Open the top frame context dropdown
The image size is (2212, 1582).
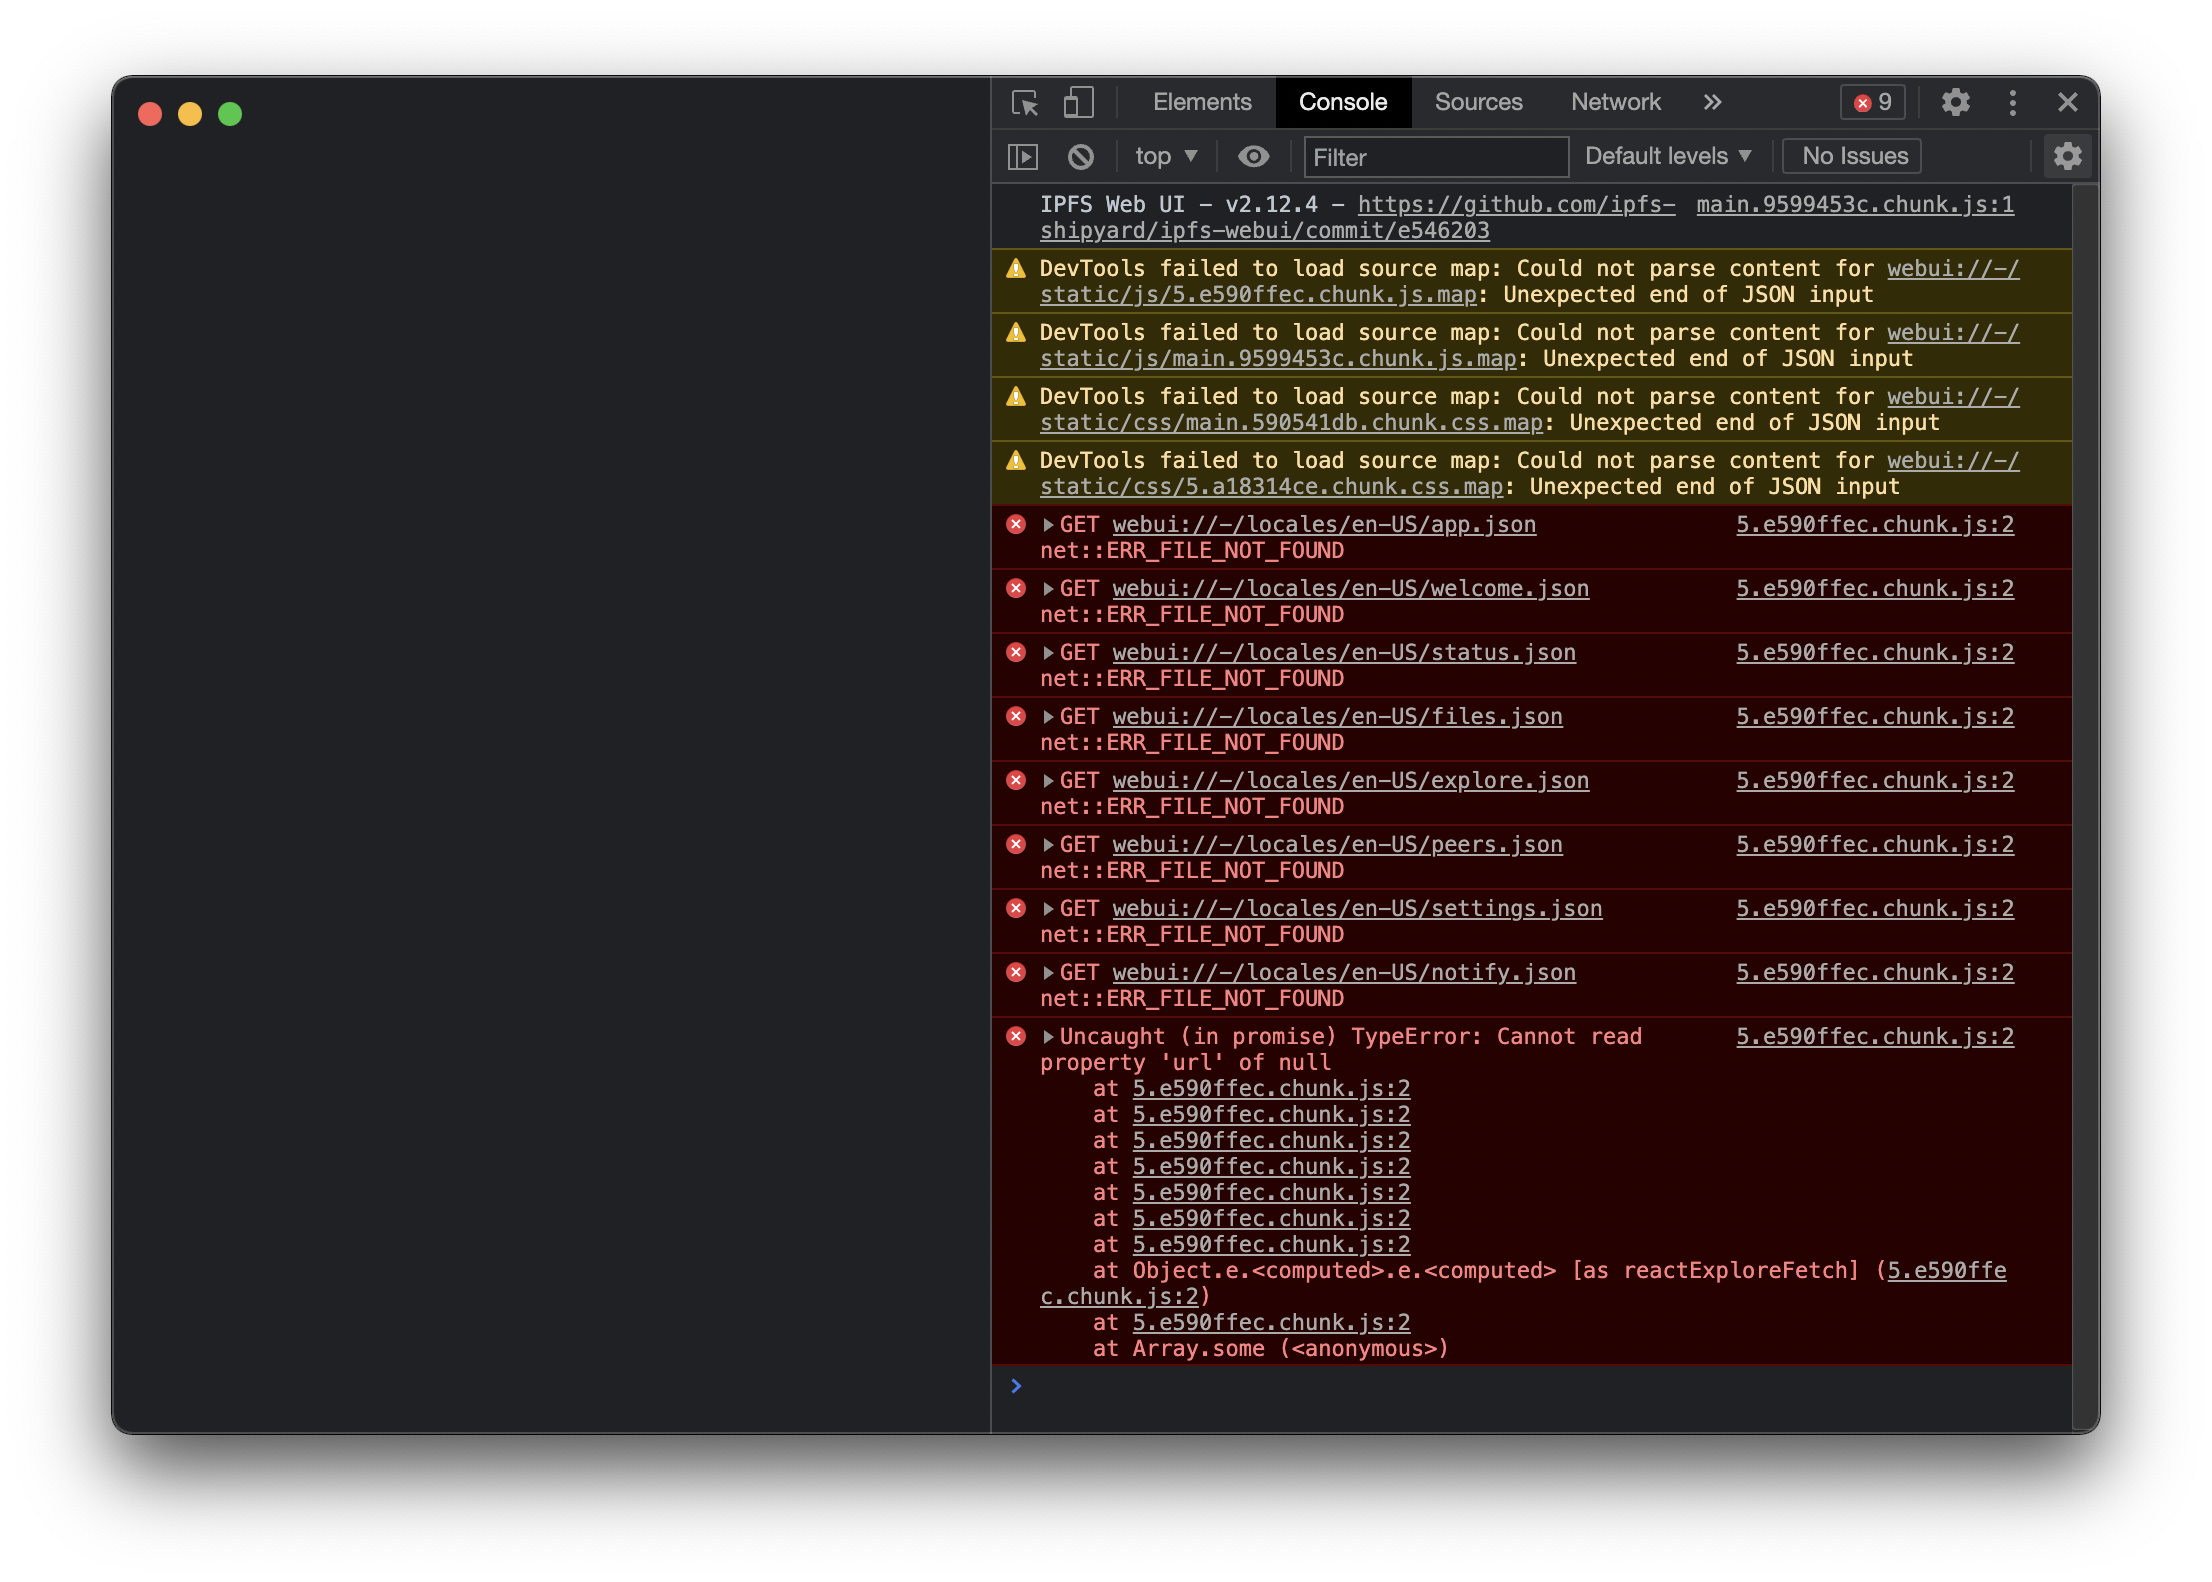point(1164,156)
